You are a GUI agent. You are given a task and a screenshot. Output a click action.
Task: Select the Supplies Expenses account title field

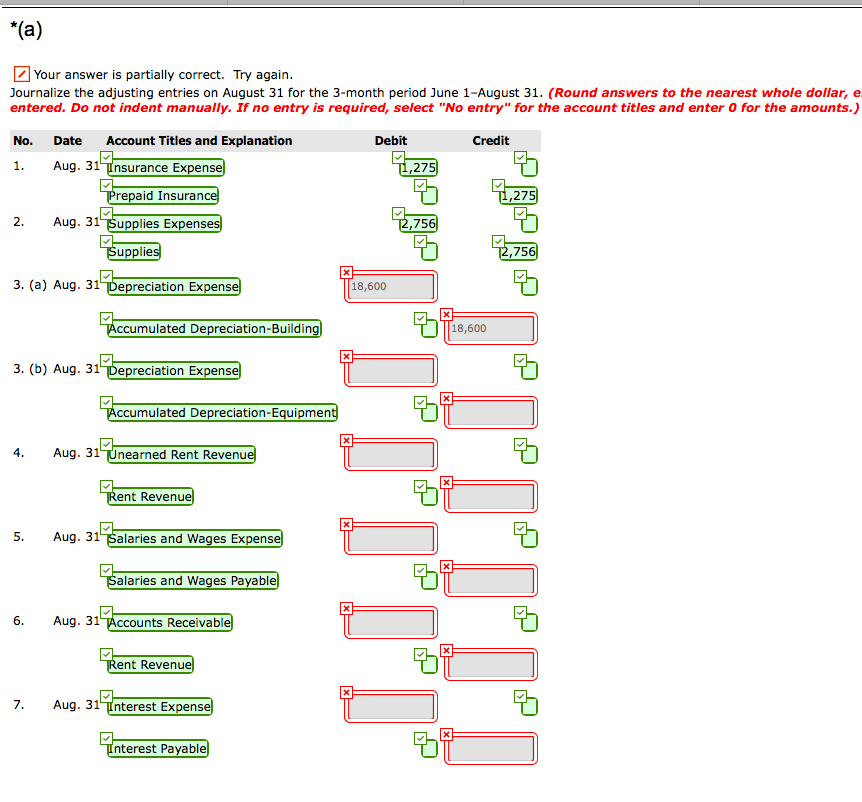coord(165,224)
